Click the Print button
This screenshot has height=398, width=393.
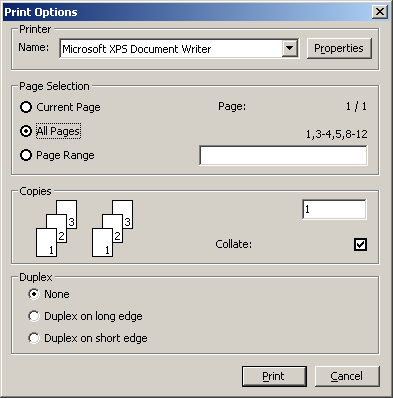pos(274,376)
